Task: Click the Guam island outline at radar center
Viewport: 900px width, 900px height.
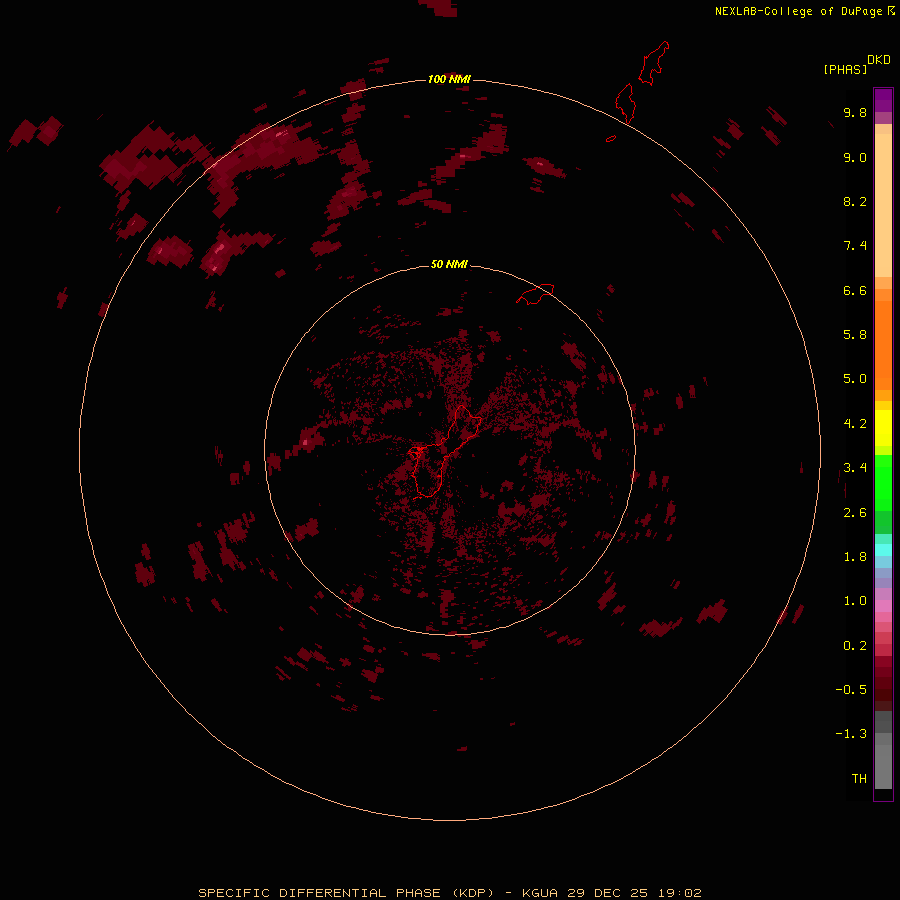Action: [445, 451]
